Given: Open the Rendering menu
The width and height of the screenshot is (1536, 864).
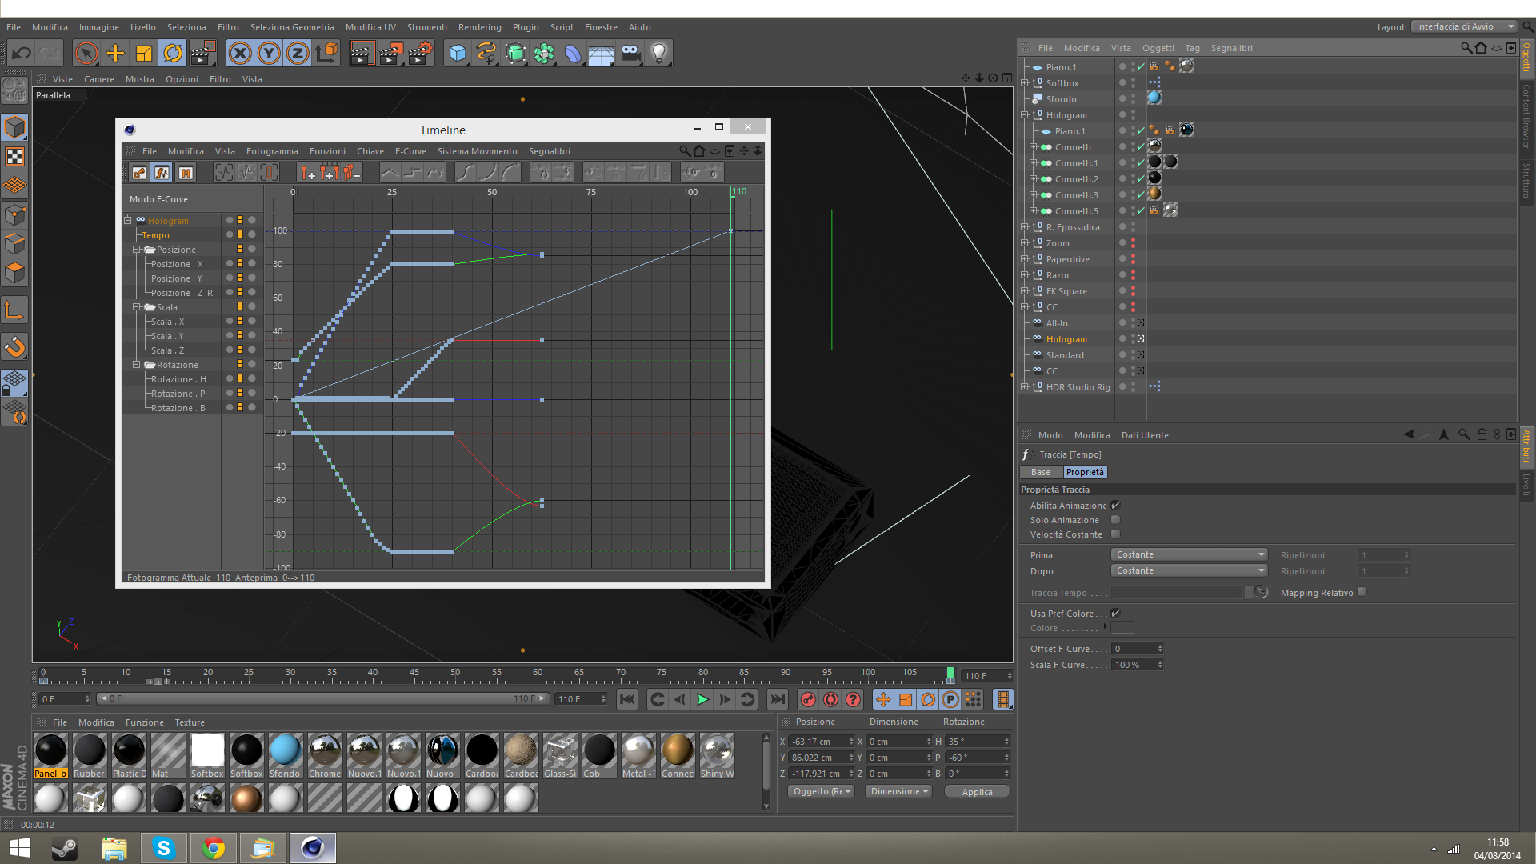Looking at the screenshot, I should 479,27.
